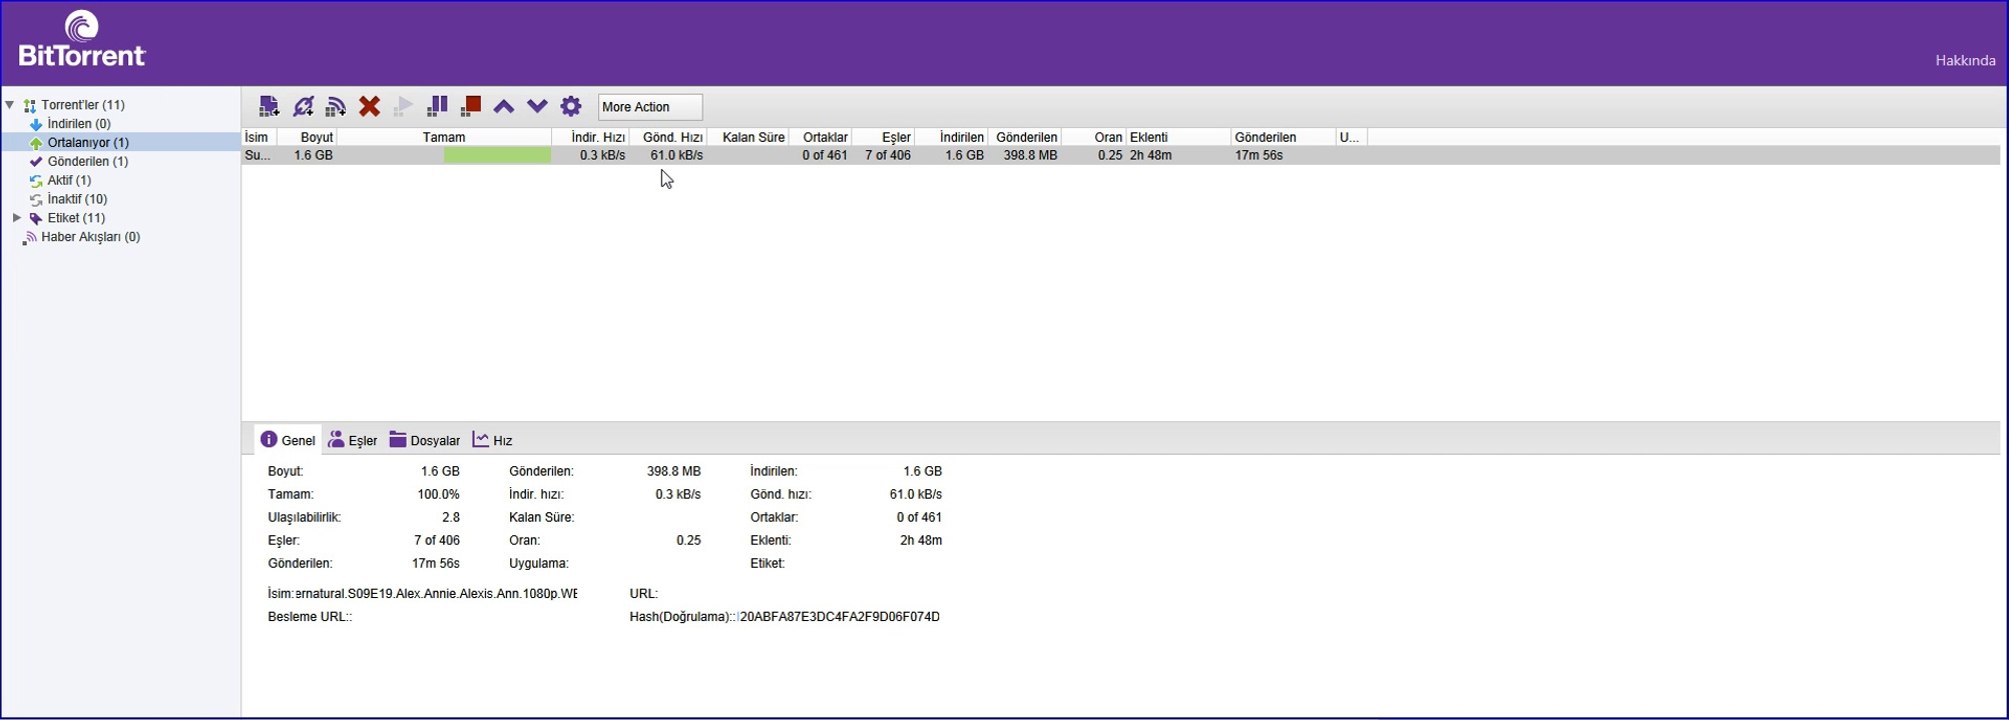
Task: Collapse the Torrent'ler tree node arrow
Action: (x=10, y=104)
